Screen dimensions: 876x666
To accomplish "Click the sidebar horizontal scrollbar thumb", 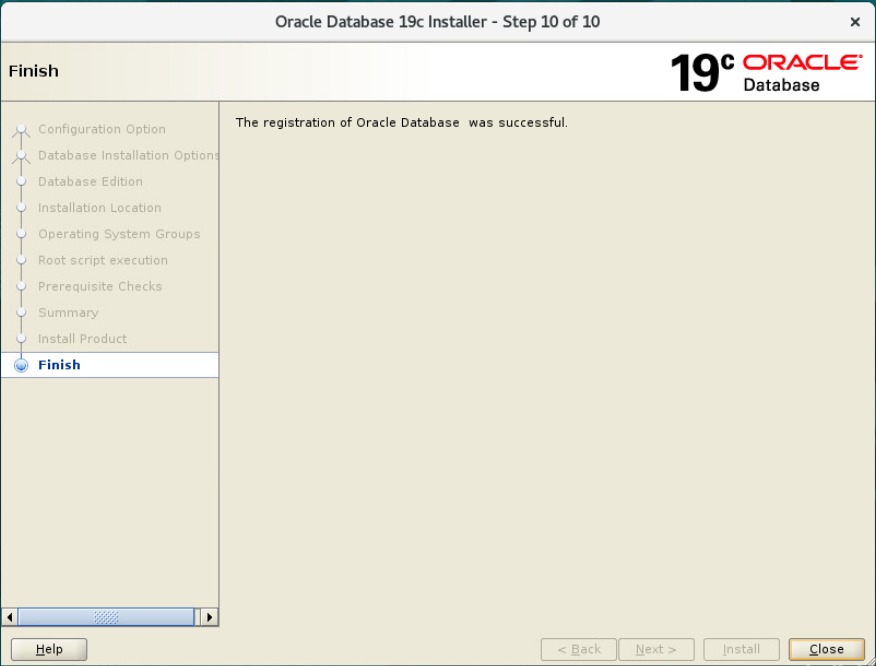I will click(106, 617).
